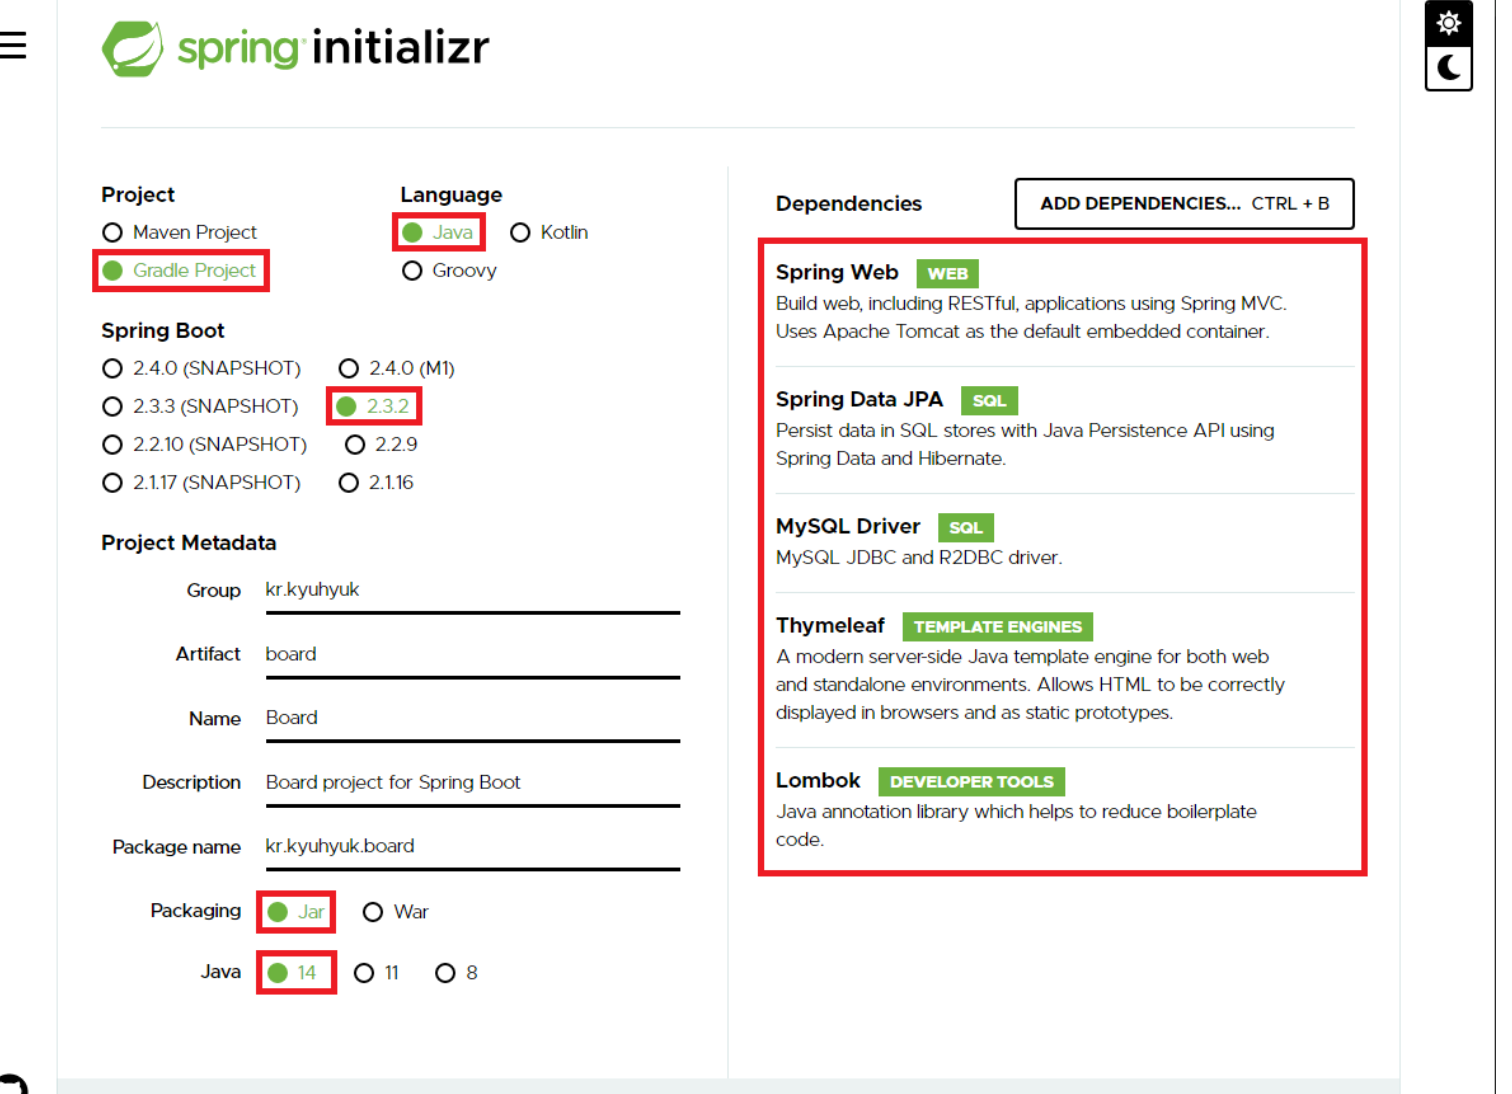Set packaging to Jar

[x=296, y=912]
